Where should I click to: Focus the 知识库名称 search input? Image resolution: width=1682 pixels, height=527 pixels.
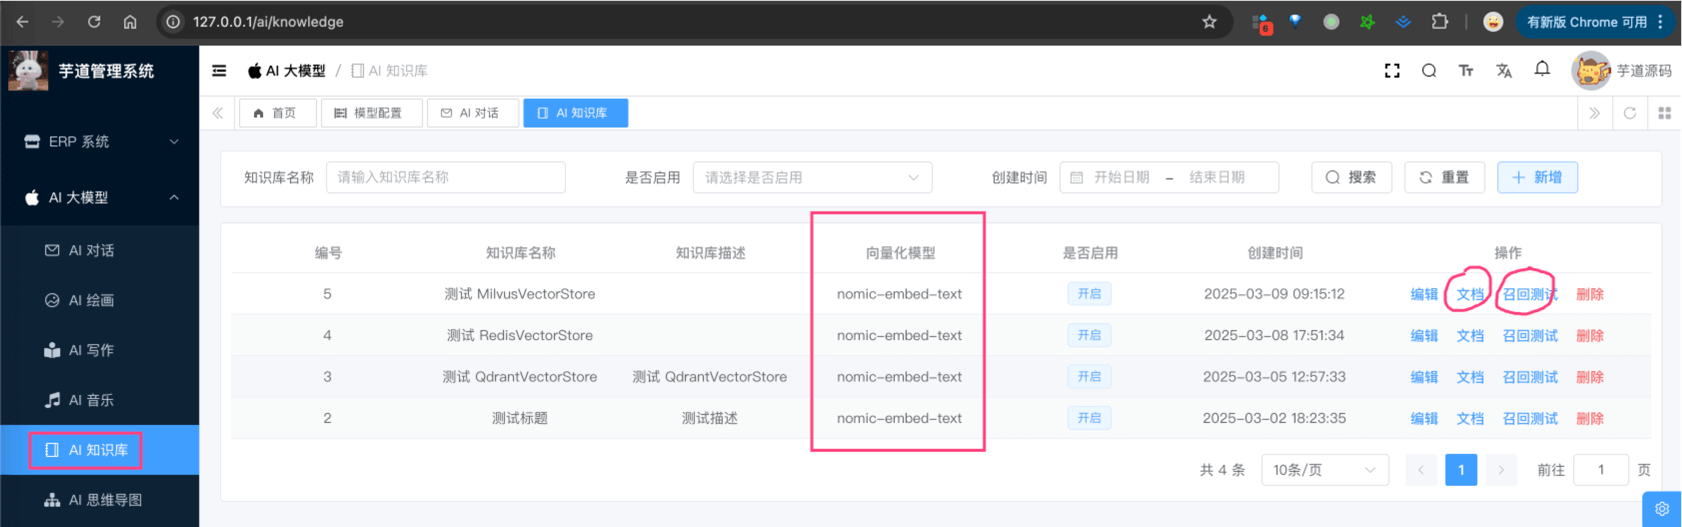tap(445, 177)
